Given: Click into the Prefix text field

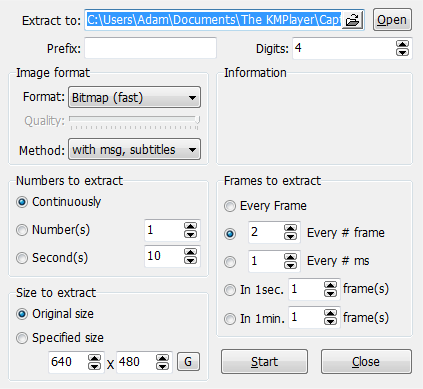Looking at the screenshot, I should click(151, 48).
